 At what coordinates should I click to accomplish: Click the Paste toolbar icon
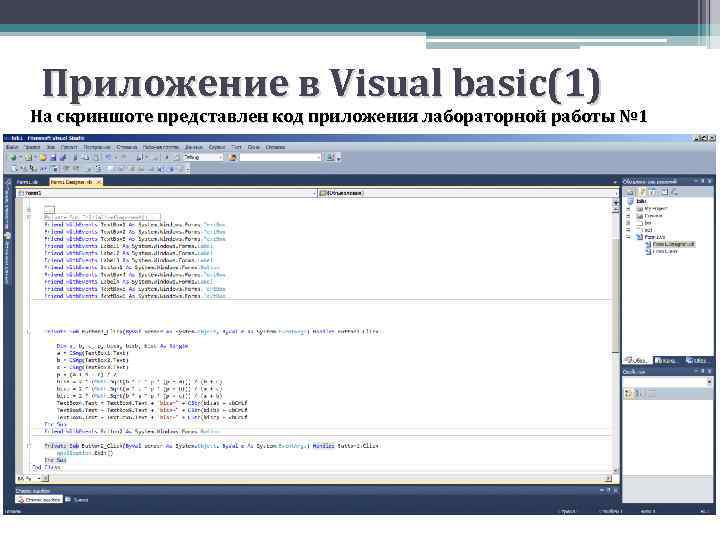(96, 158)
